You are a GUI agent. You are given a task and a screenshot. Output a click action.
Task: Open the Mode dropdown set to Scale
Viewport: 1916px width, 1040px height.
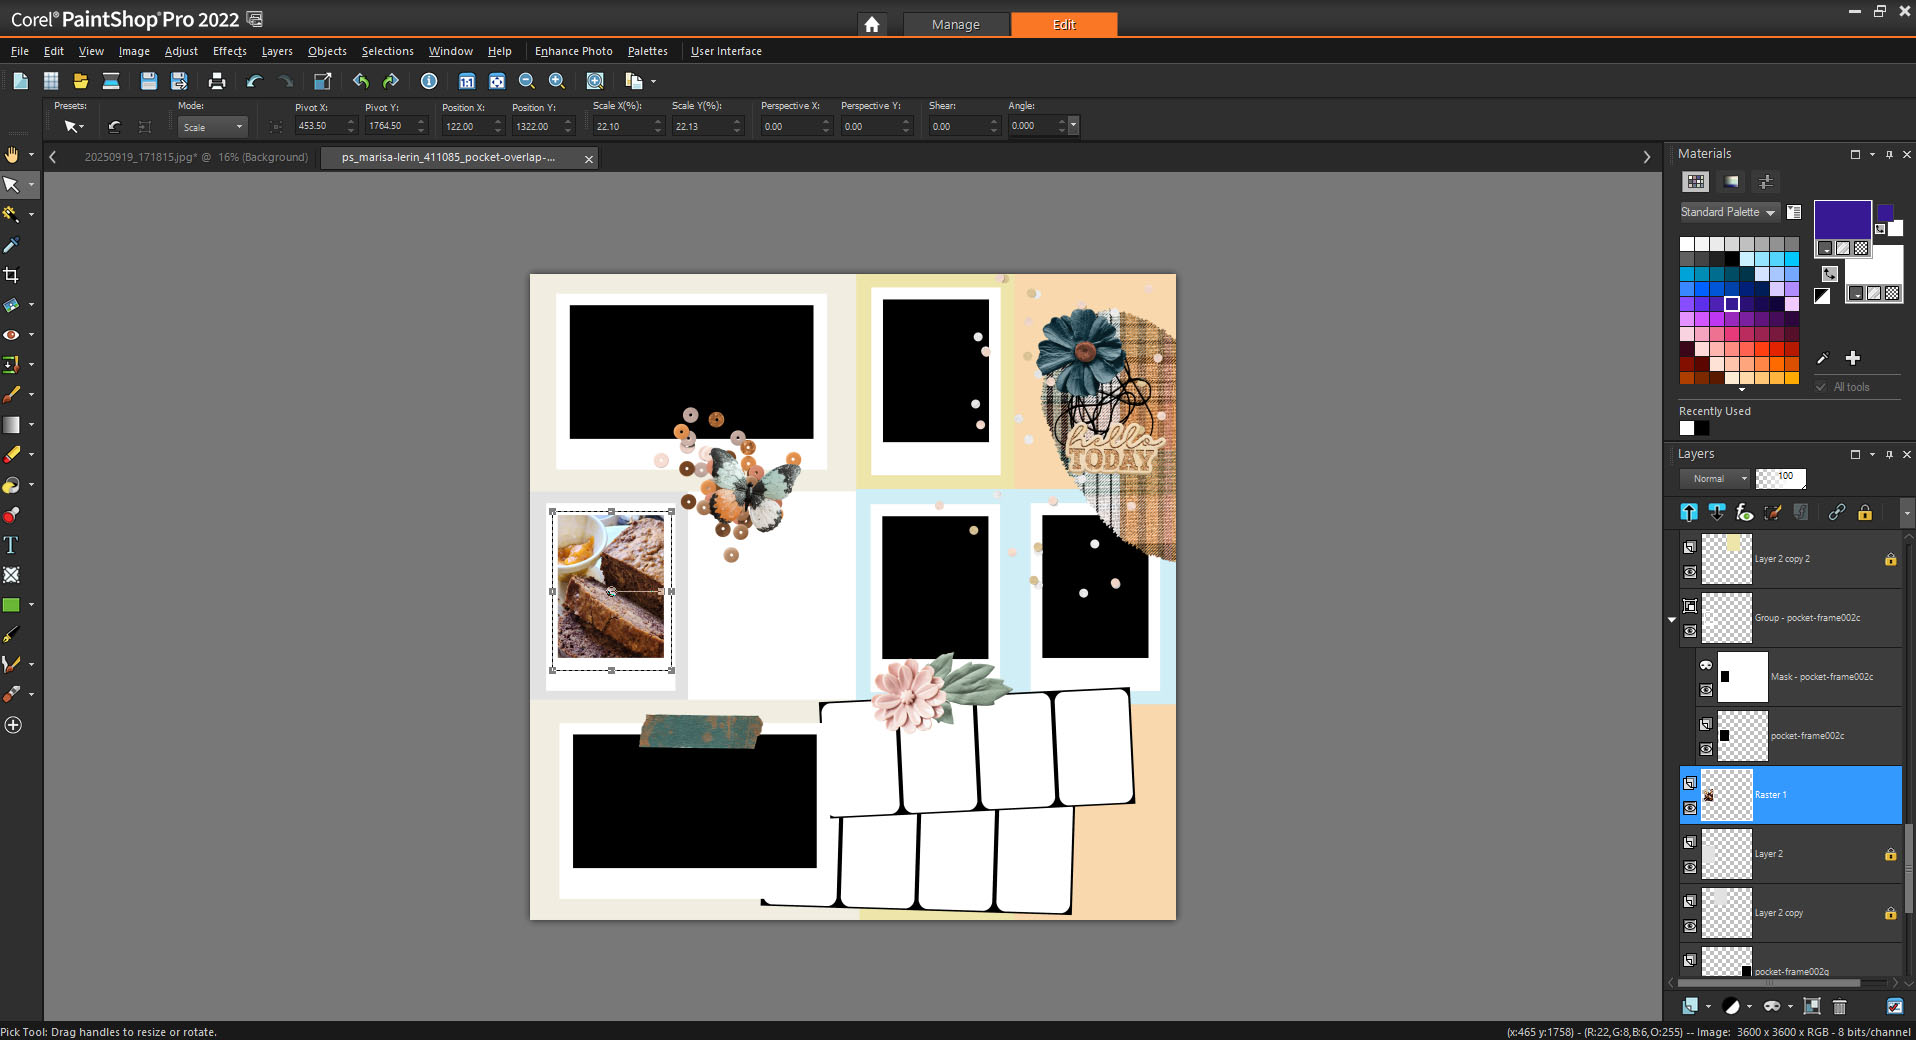pyautogui.click(x=213, y=127)
